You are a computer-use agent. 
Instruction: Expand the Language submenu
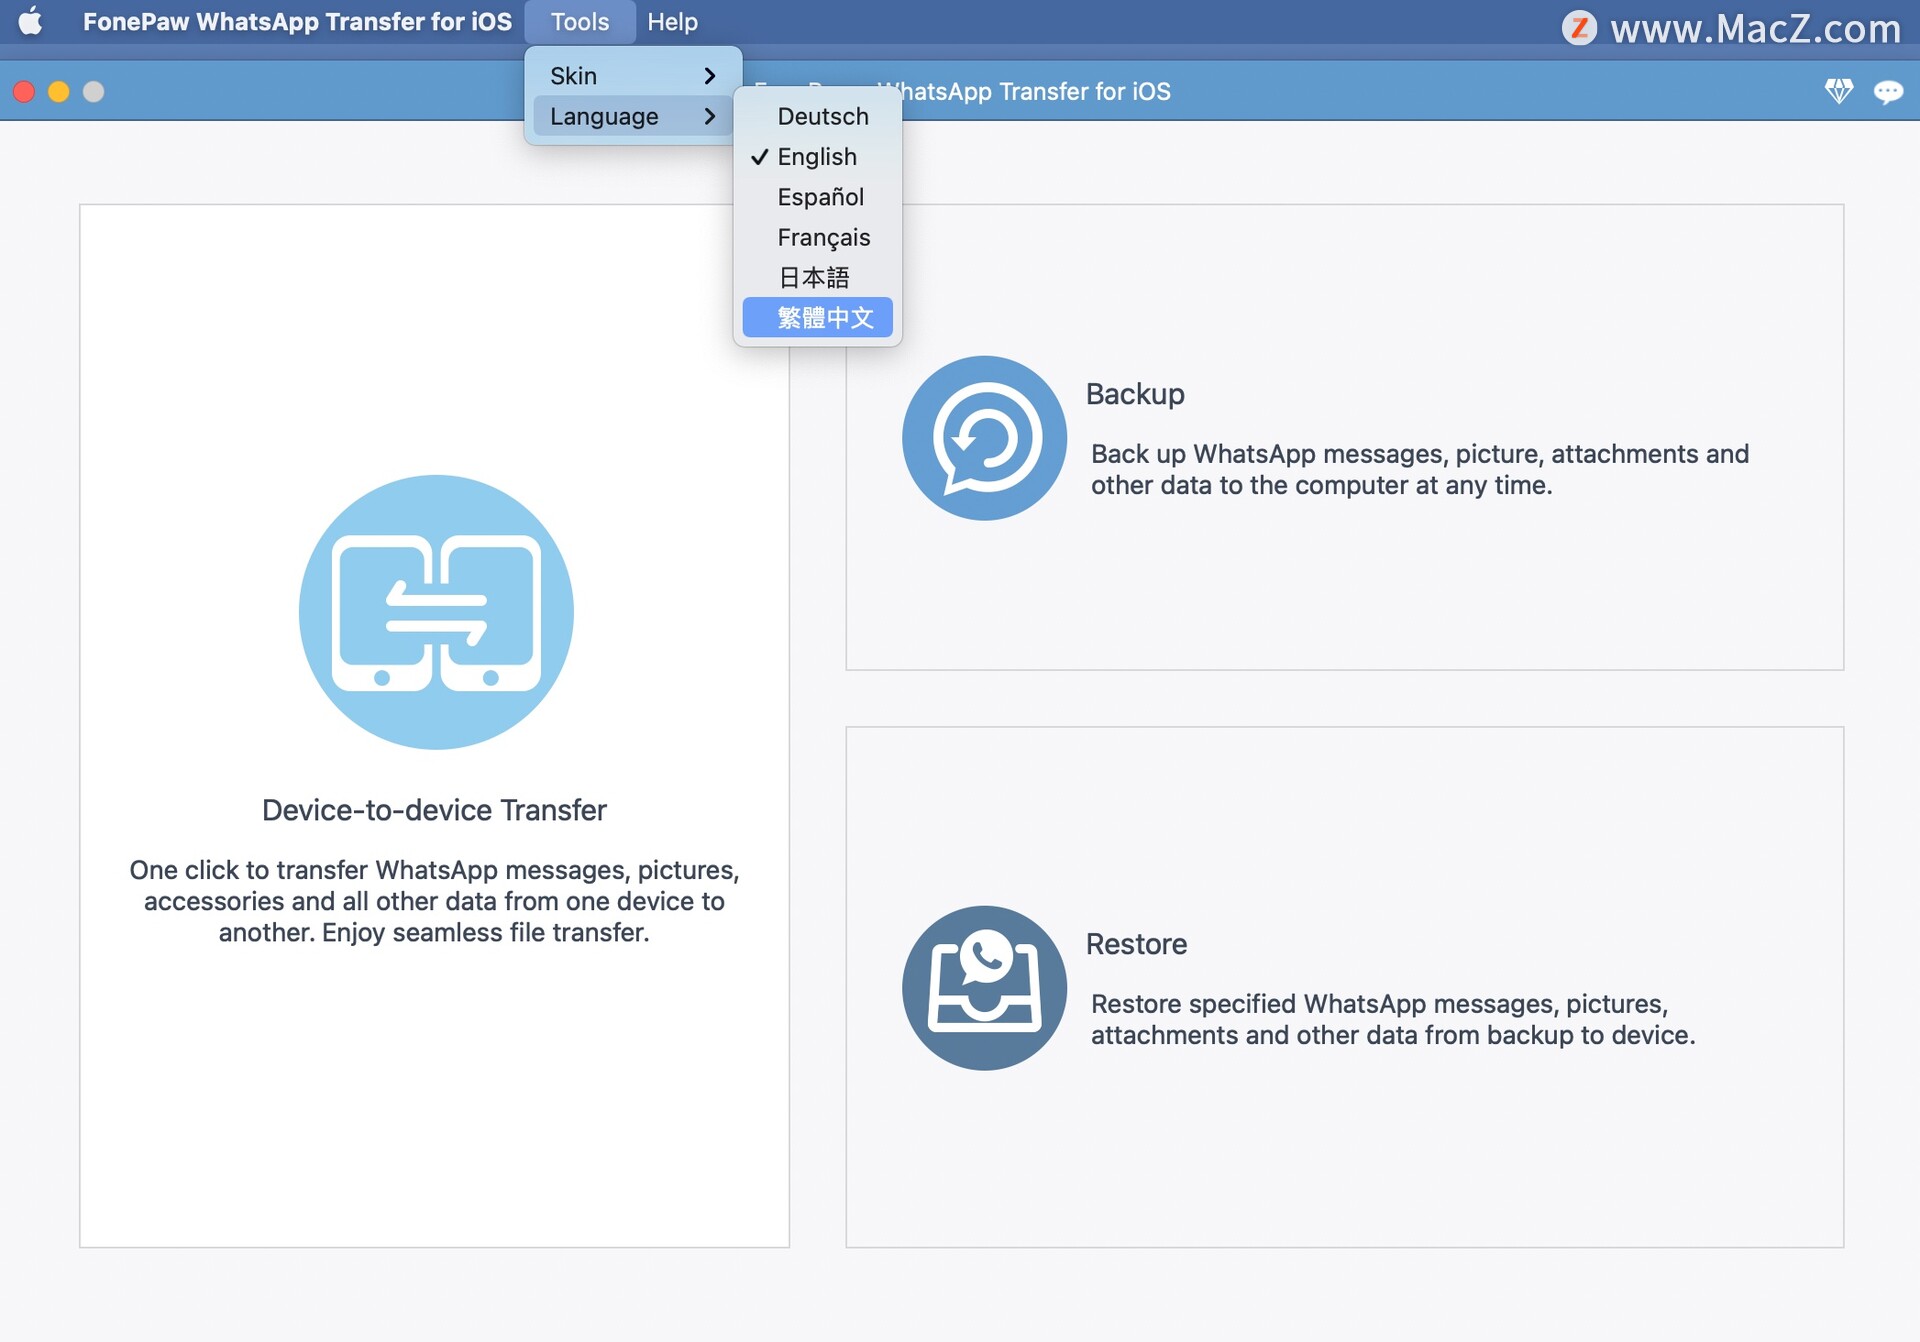(x=633, y=116)
